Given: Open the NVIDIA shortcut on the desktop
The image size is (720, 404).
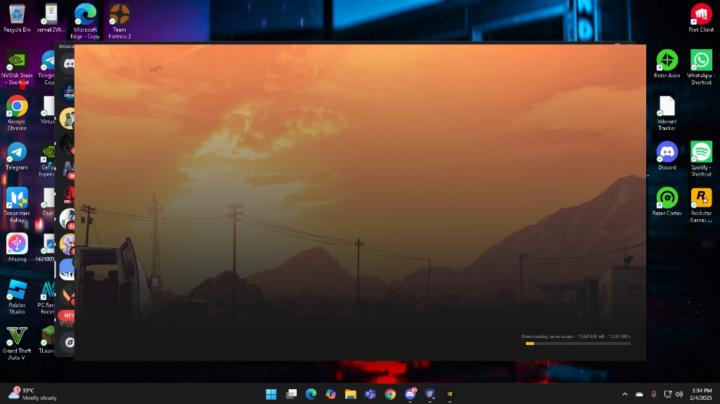Looking at the screenshot, I should point(17,68).
